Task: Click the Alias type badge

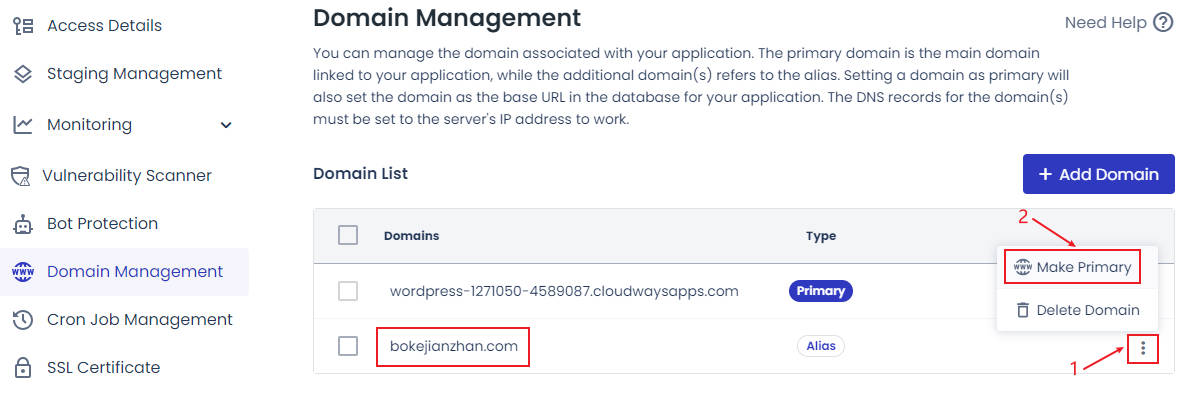Action: [821, 346]
